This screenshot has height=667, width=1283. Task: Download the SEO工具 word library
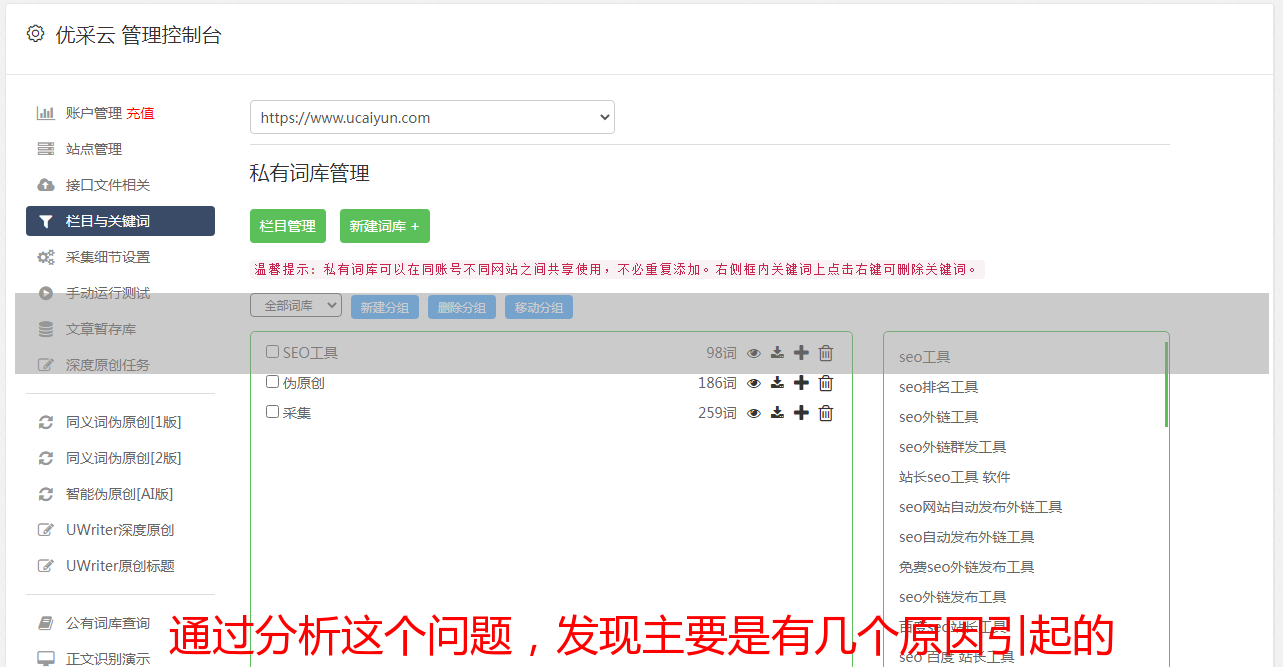pos(777,353)
